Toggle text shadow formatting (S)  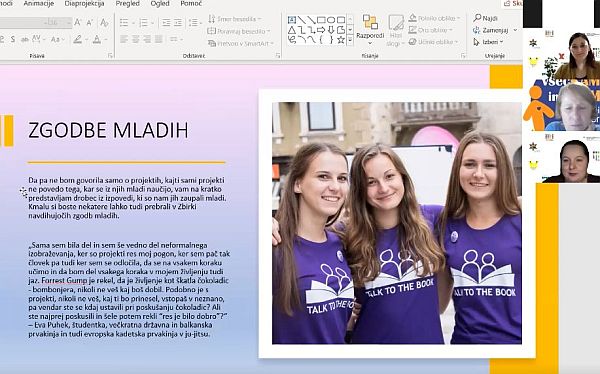tap(13, 39)
